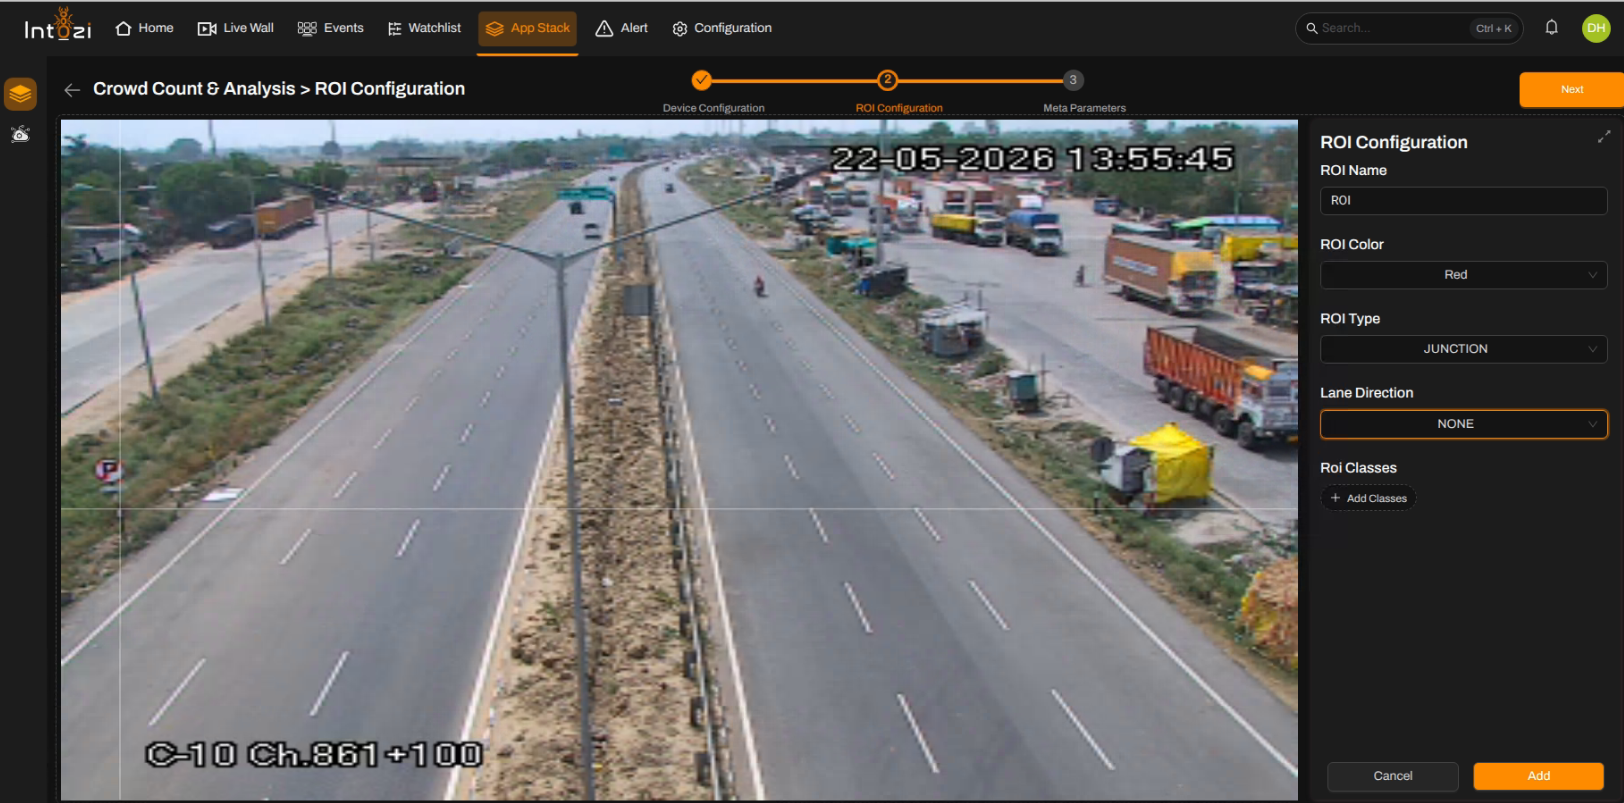Open the Watchlist menu item

[424, 28]
